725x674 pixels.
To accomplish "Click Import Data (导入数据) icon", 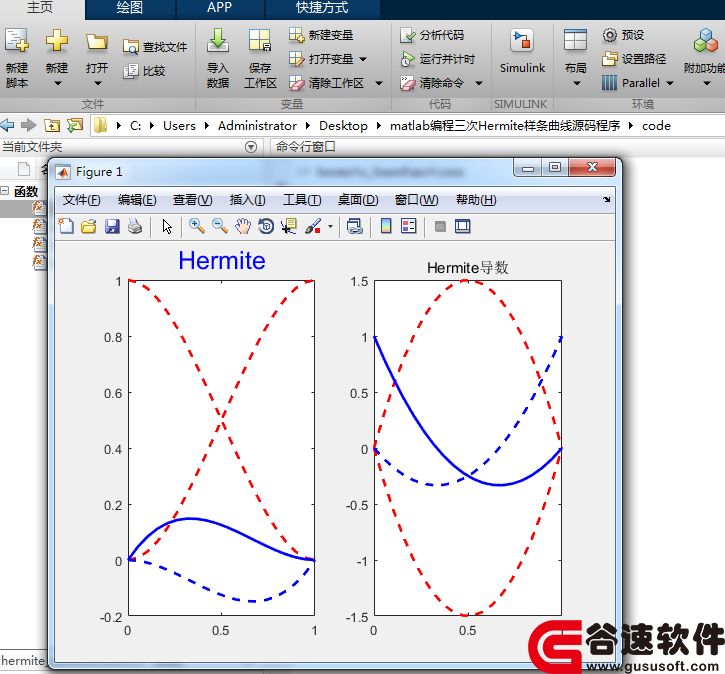I will pos(218,41).
